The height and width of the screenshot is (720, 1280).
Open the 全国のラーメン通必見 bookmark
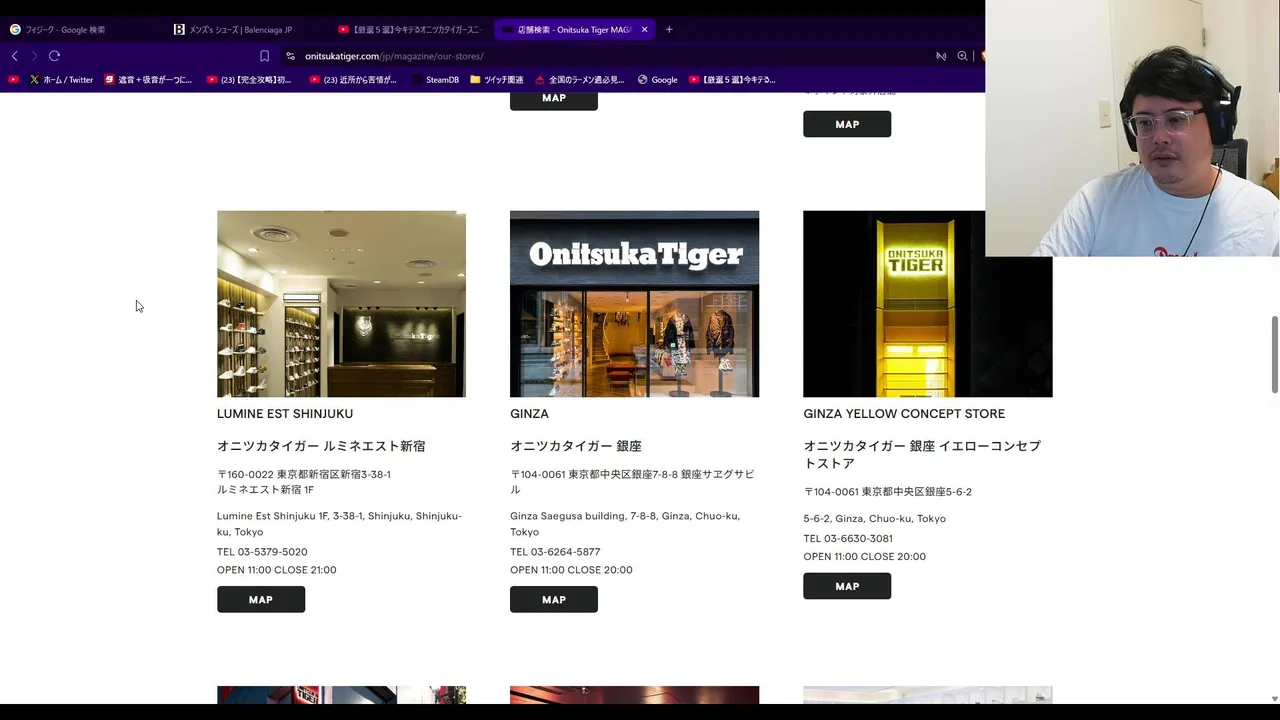(x=580, y=79)
